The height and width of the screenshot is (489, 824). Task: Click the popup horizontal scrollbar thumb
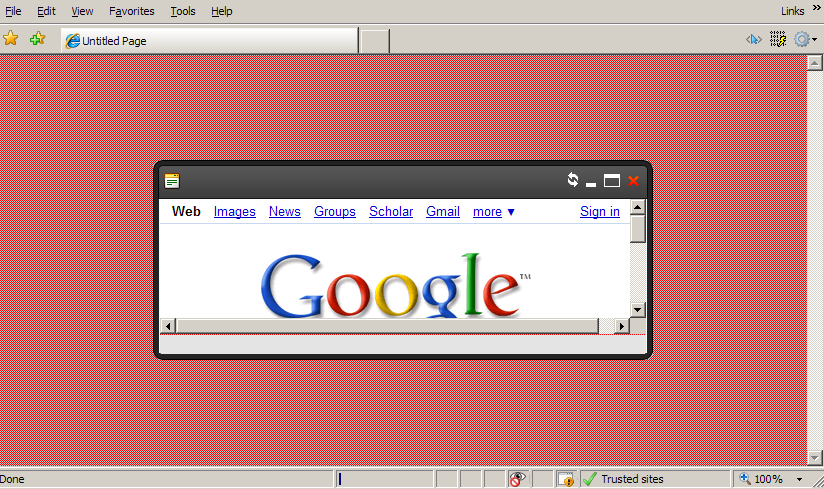click(387, 326)
